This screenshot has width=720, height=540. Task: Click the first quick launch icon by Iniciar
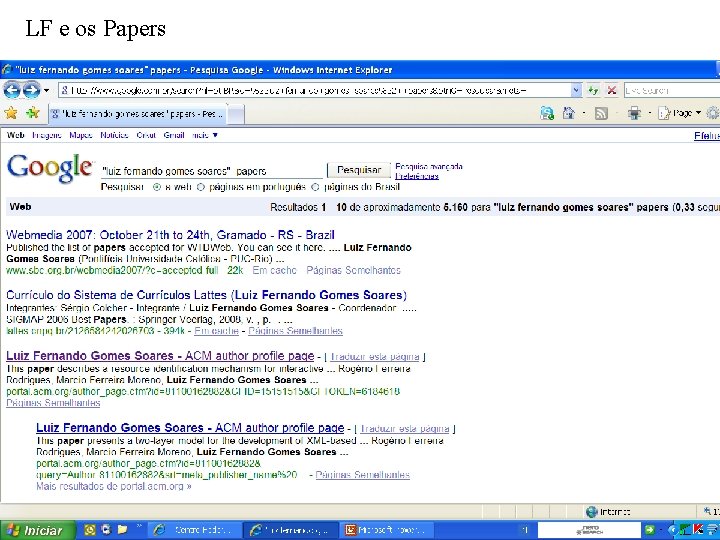90,530
